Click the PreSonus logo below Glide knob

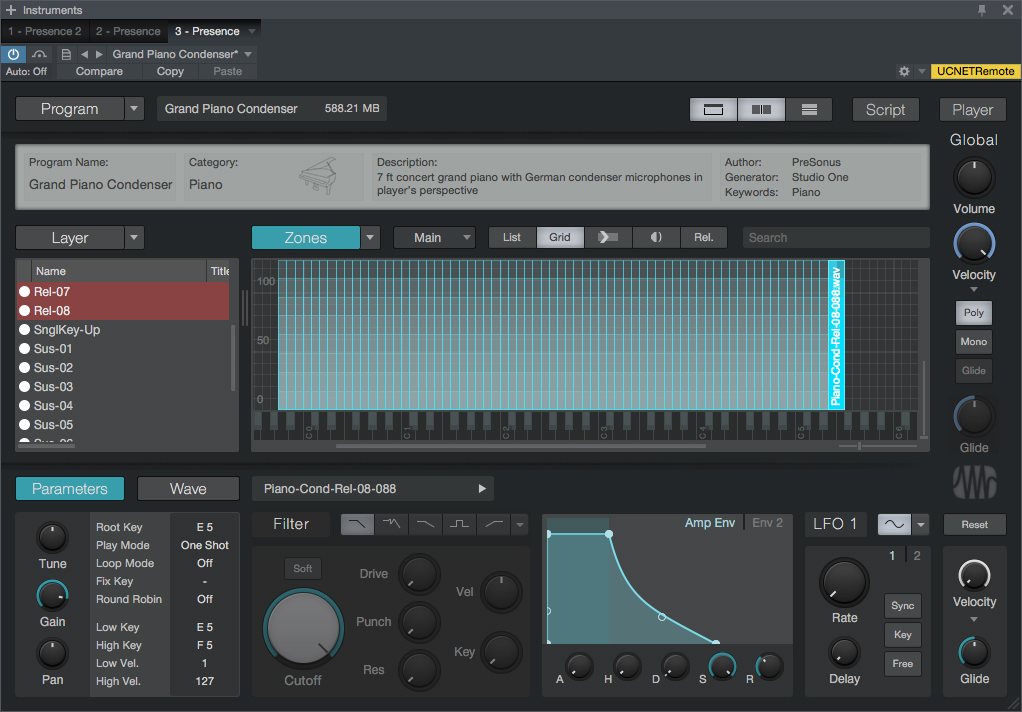coord(973,482)
